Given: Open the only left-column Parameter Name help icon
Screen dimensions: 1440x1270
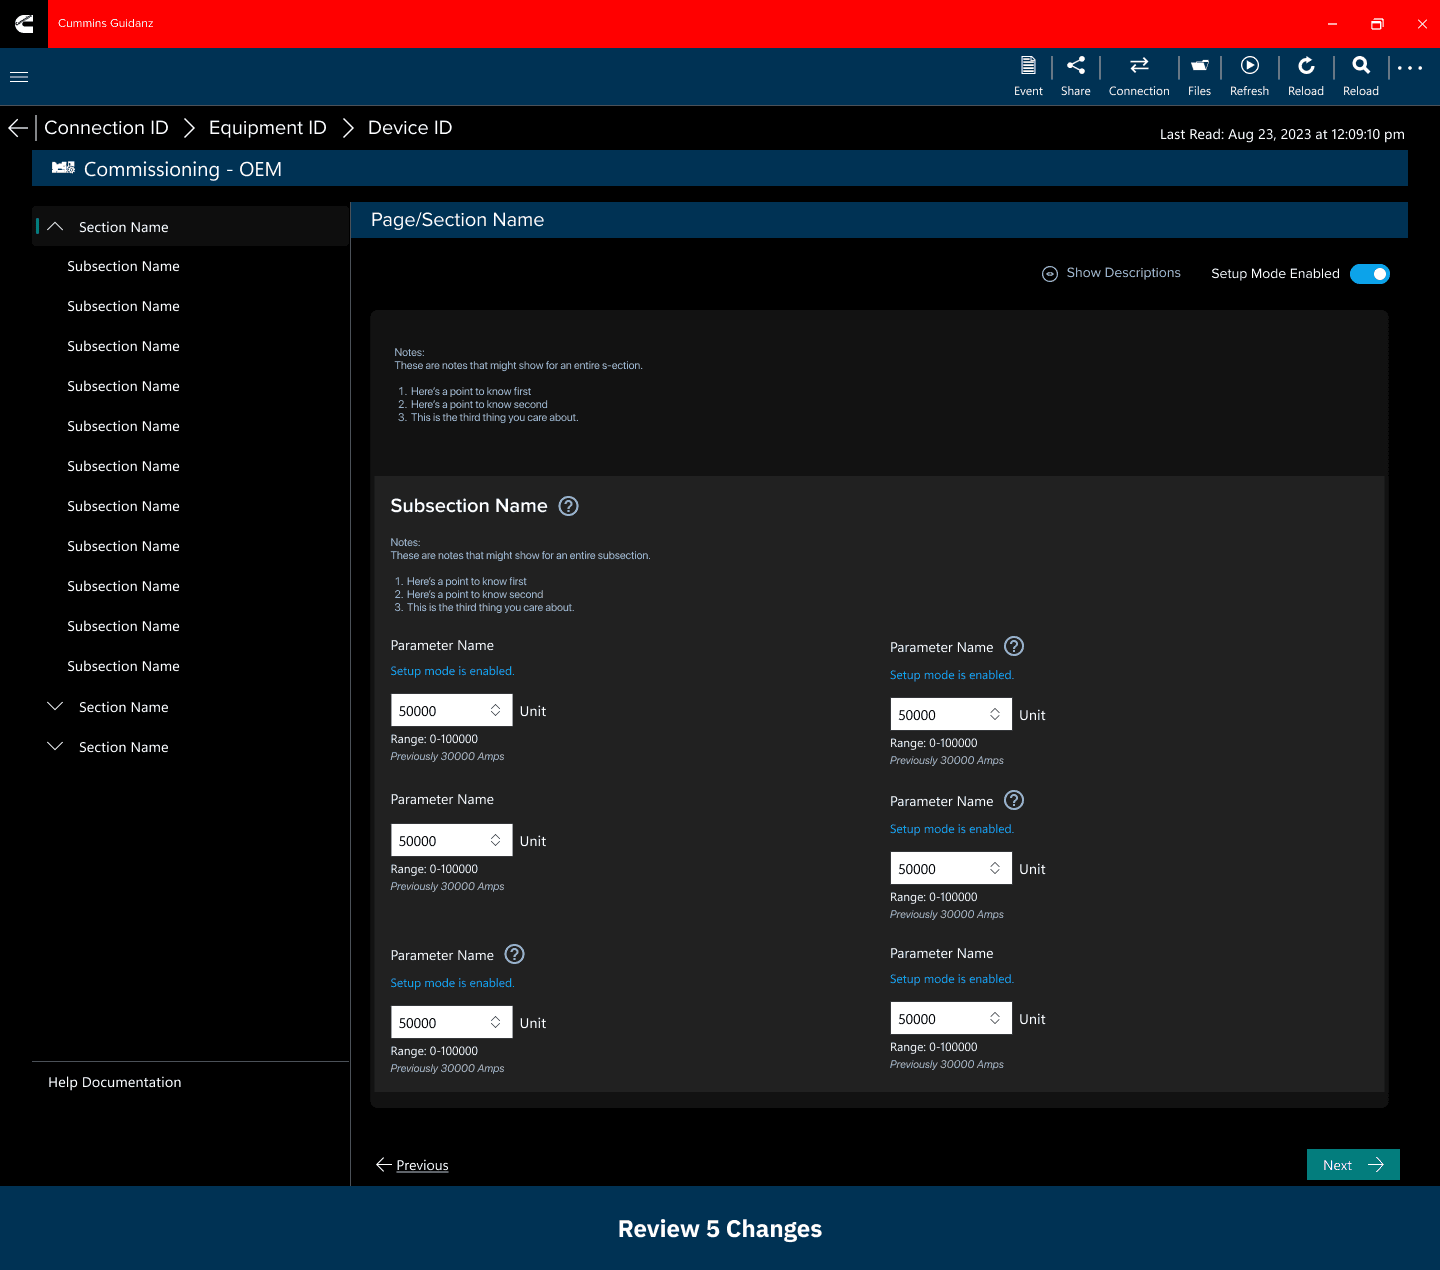Looking at the screenshot, I should tap(514, 954).
